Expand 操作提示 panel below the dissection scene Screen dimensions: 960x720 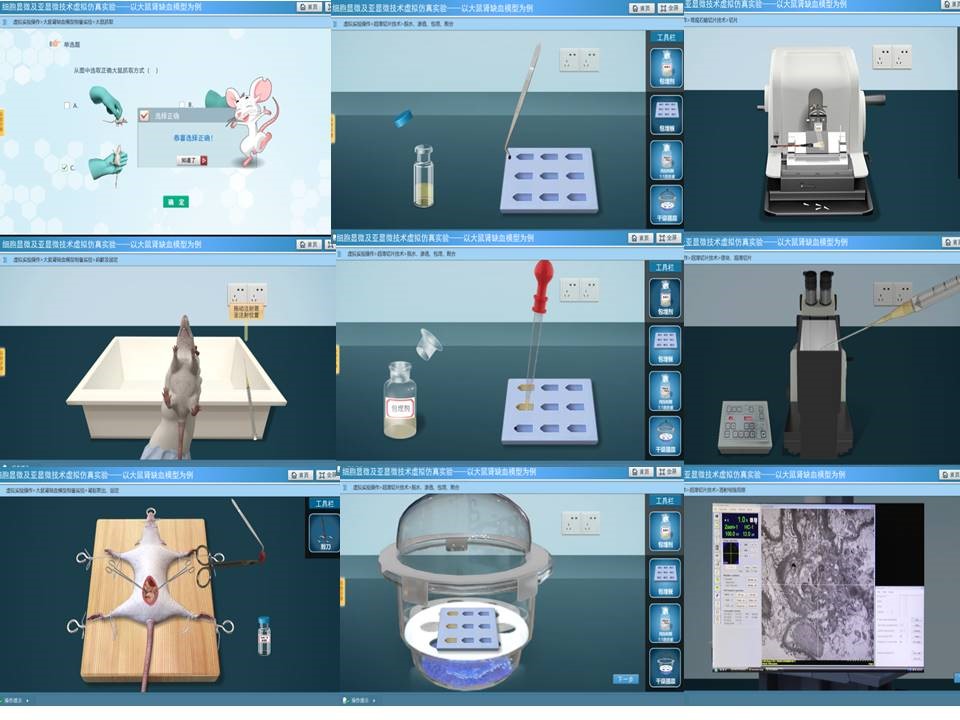coord(16,700)
